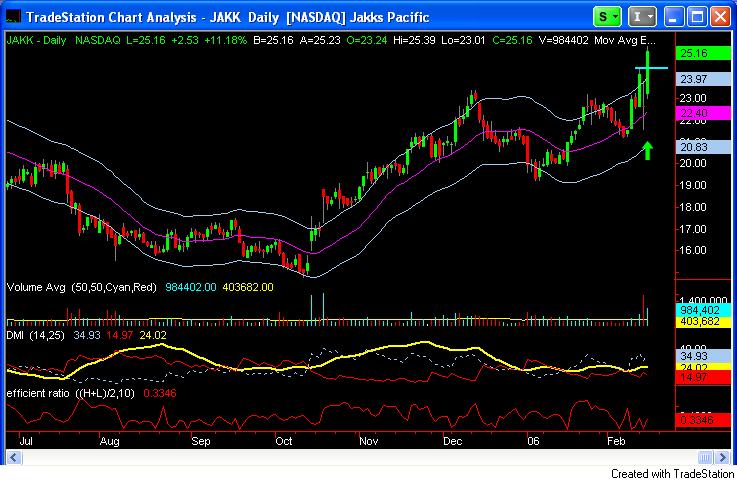The image size is (737, 480).
Task: Click the 'Created with TradeStation' caption
Action: pyautogui.click(x=672, y=473)
